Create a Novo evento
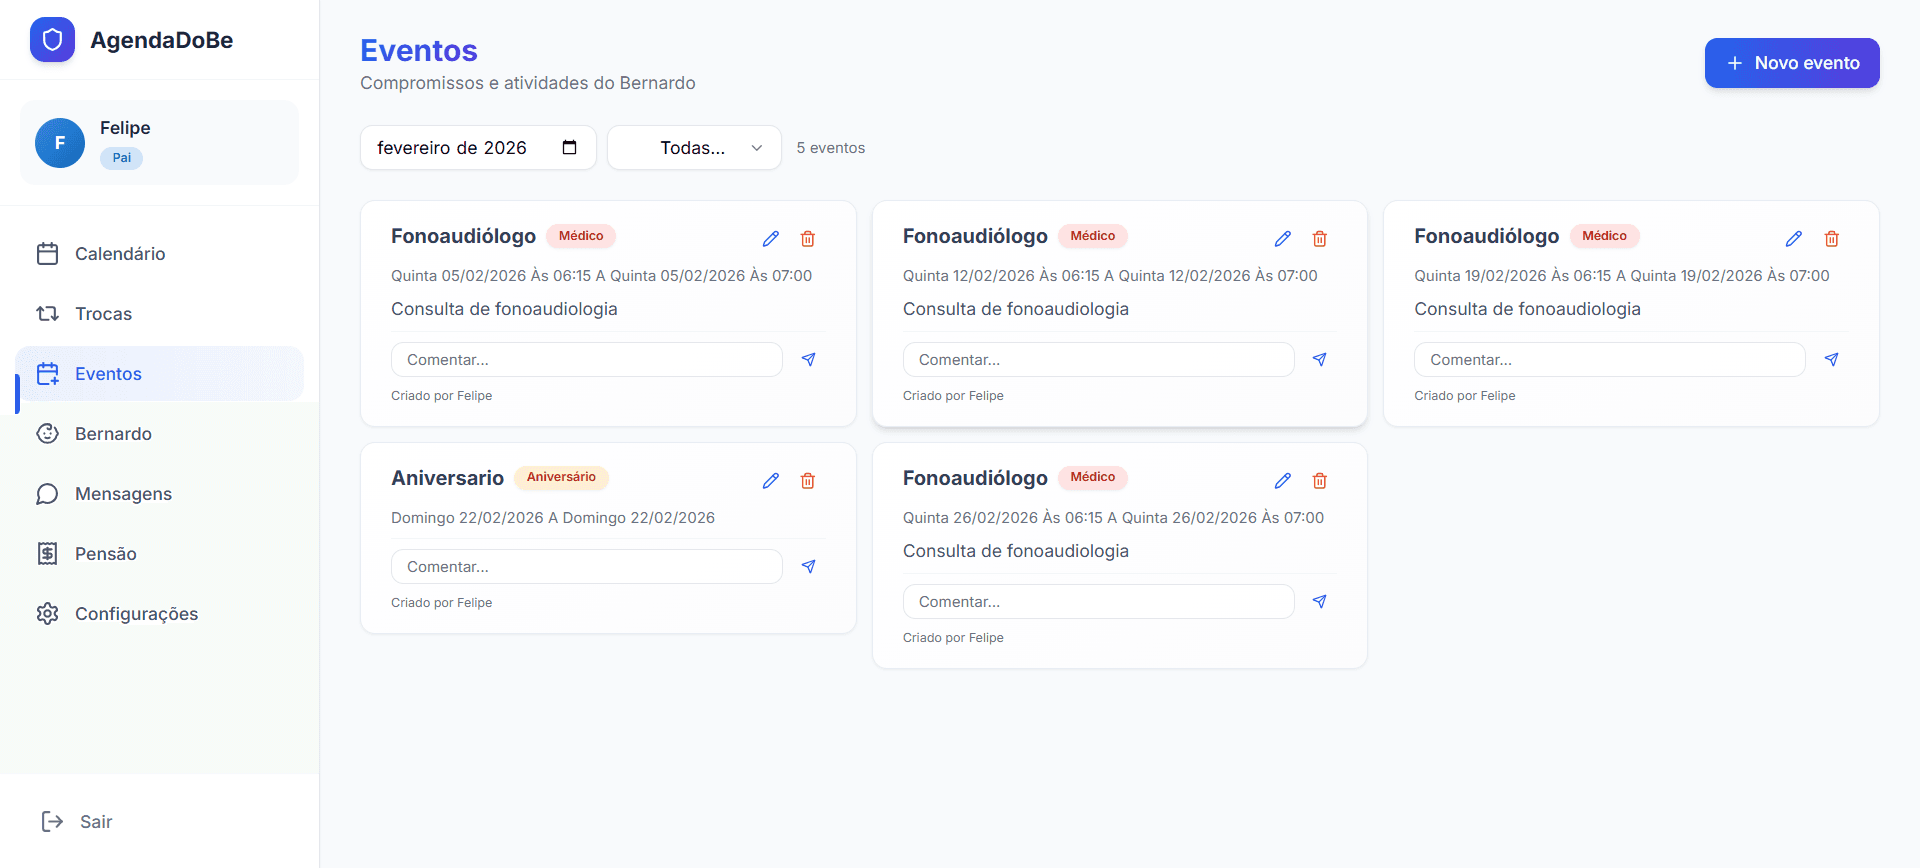This screenshot has height=868, width=1920. 1791,63
